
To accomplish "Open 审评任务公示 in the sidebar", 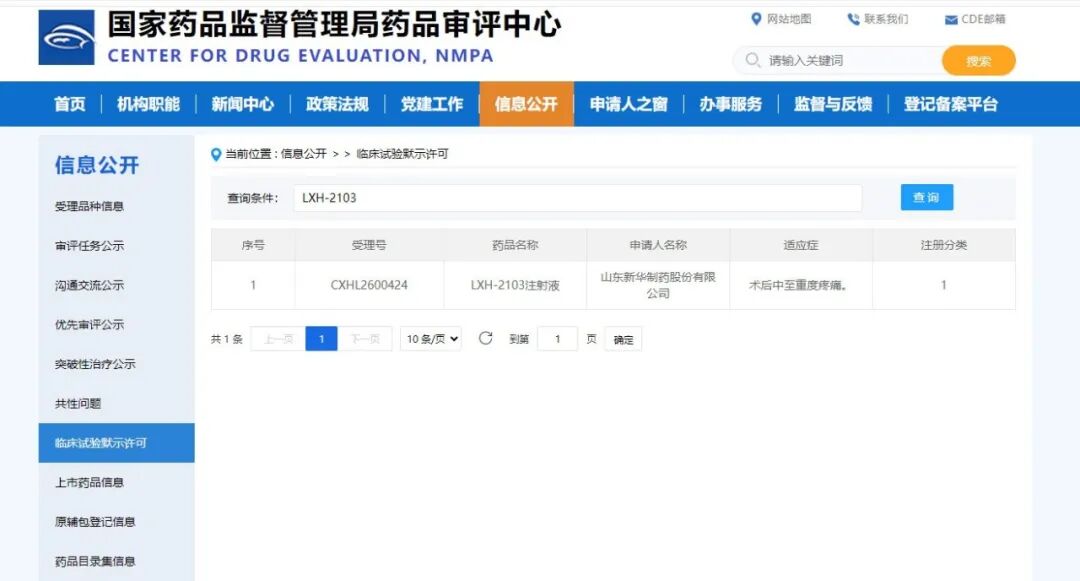I will pos(90,246).
